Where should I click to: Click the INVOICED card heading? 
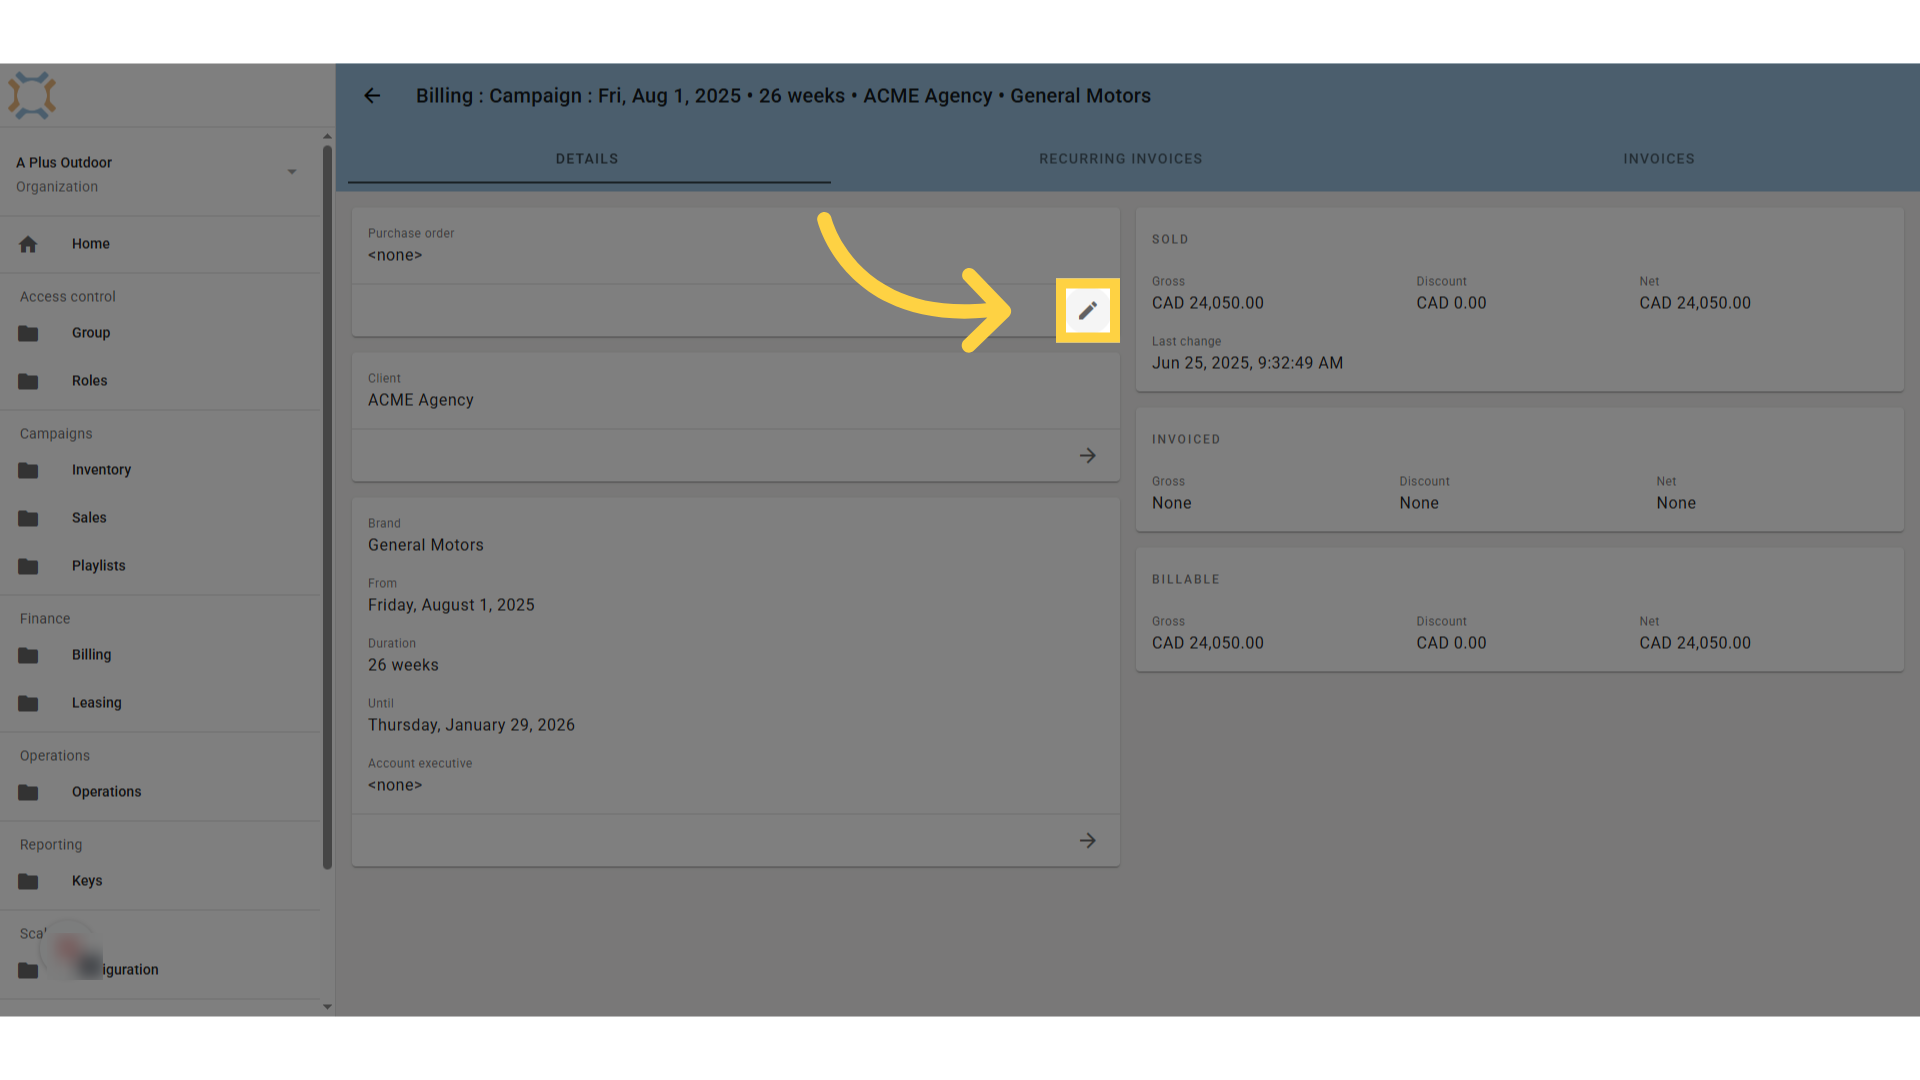pos(1186,440)
